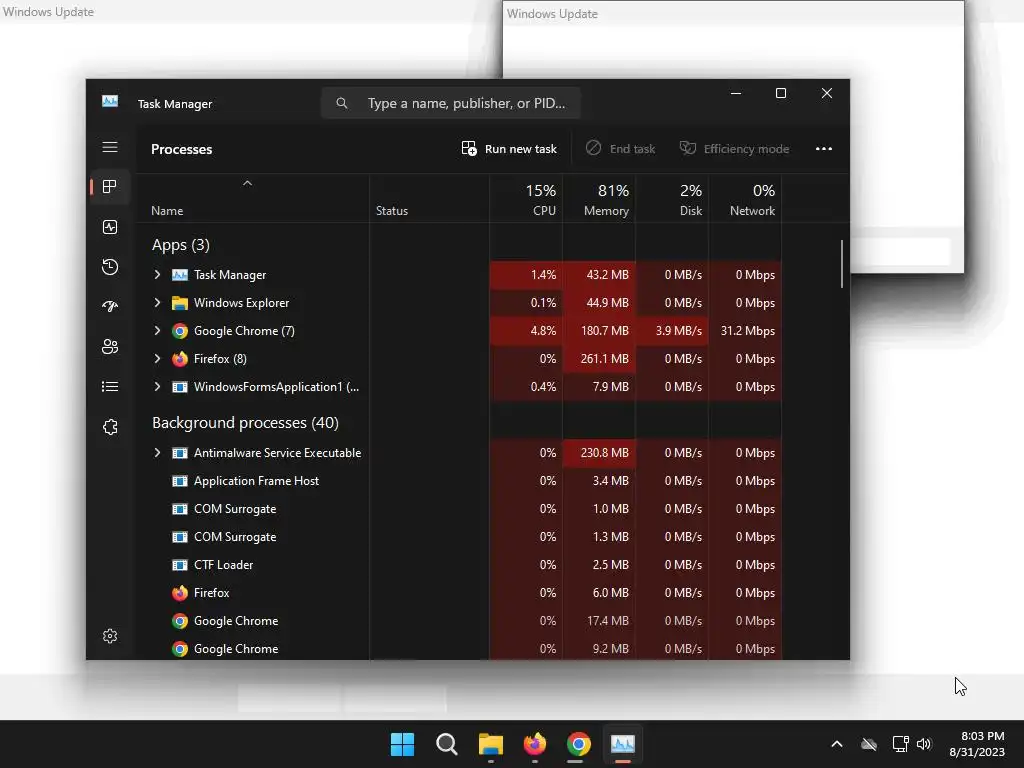Click the background Firefox process icon

pyautogui.click(x=180, y=593)
